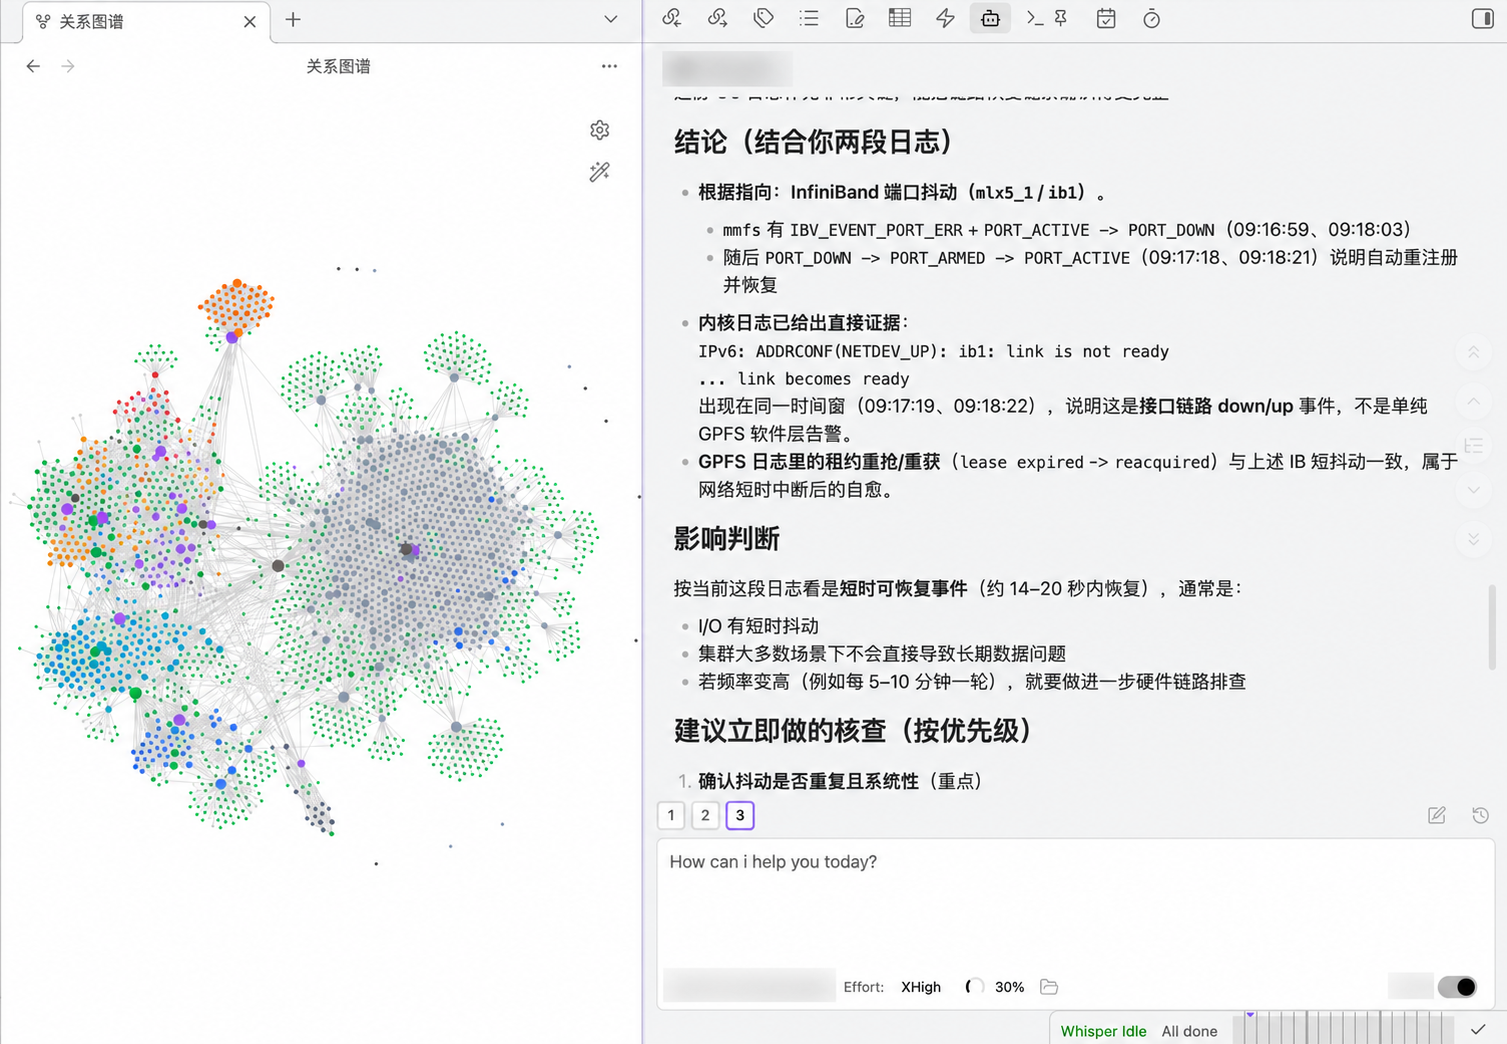Click the '内核日志已给出直接证据' bullet
1507x1044 pixels.
coord(803,323)
